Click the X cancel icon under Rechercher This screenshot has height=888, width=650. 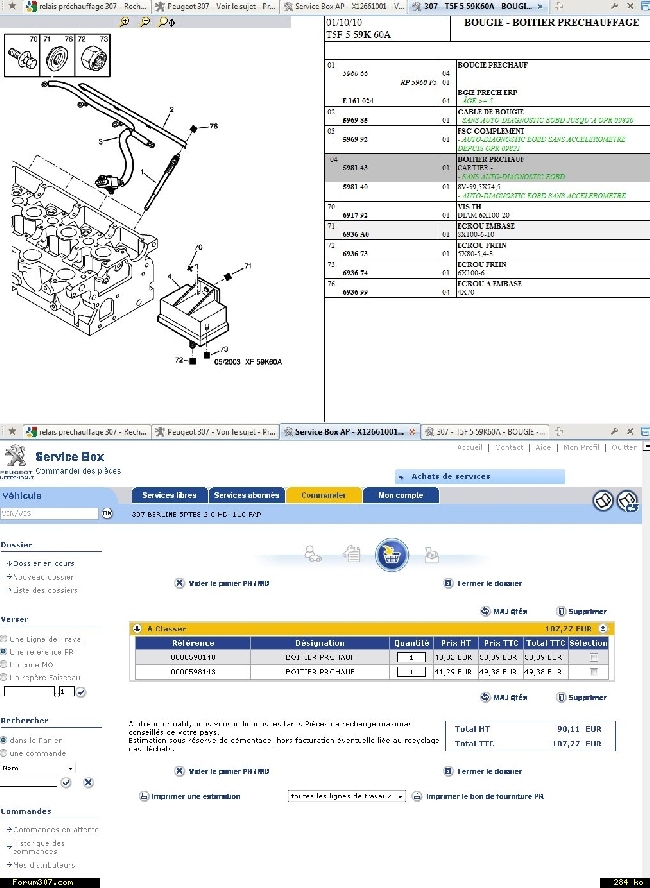[88, 783]
